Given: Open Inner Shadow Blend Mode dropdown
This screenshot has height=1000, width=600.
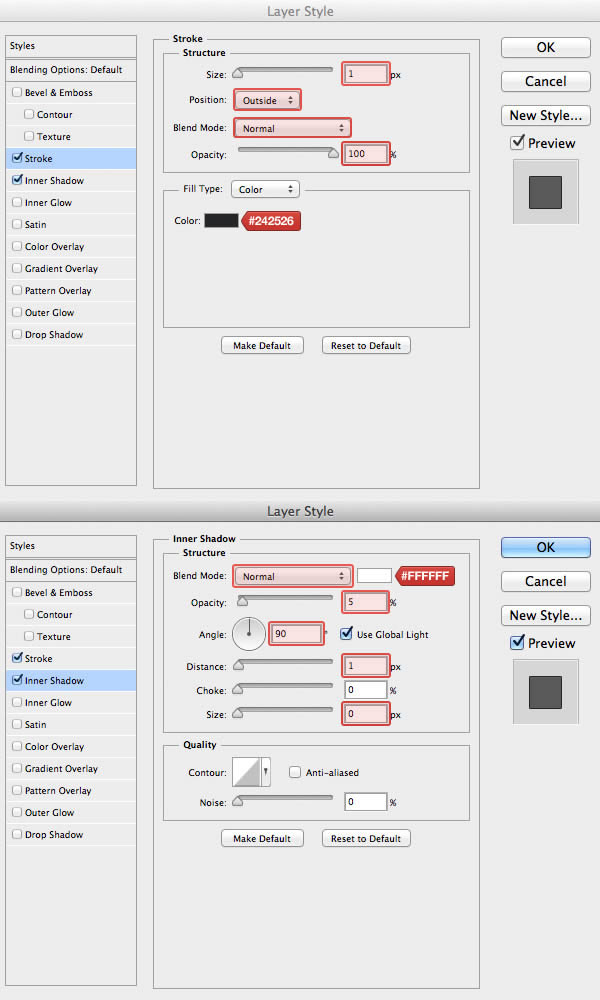Looking at the screenshot, I should tap(292, 576).
